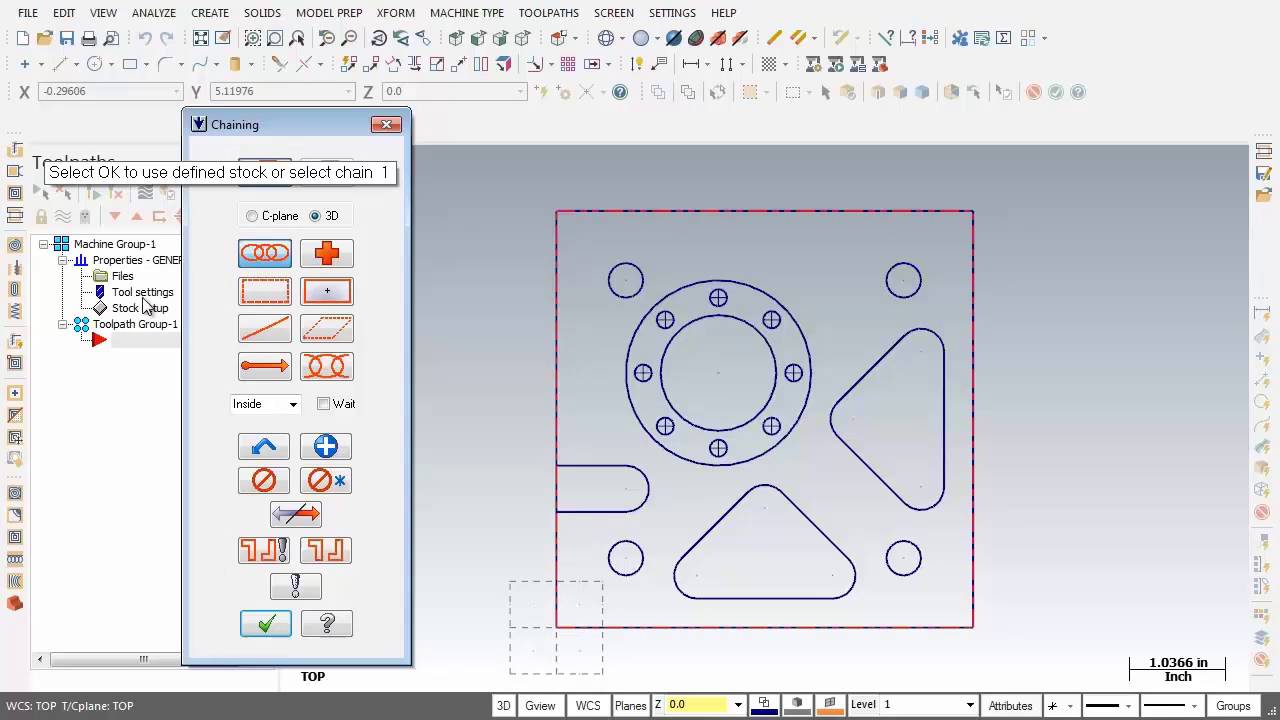Image resolution: width=1280 pixels, height=720 pixels.
Task: Click the Print icon
Action: pos(89,38)
